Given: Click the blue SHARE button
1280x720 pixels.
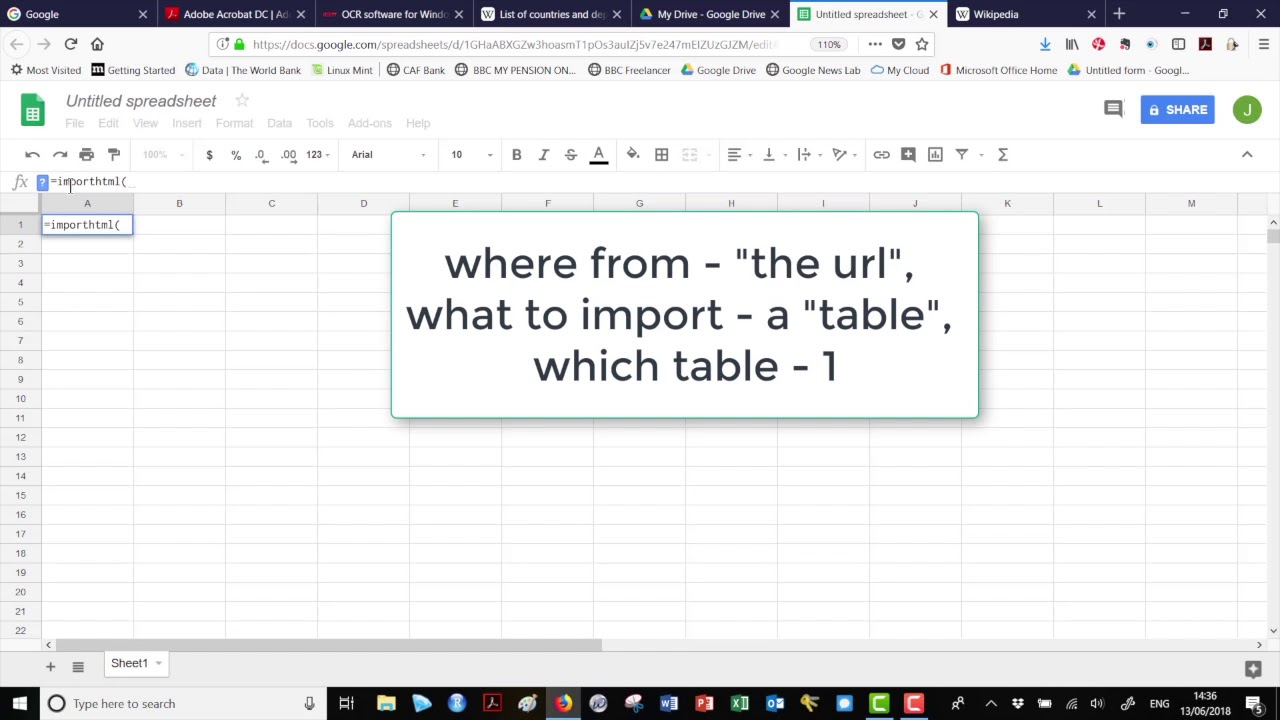Looking at the screenshot, I should click(x=1177, y=110).
